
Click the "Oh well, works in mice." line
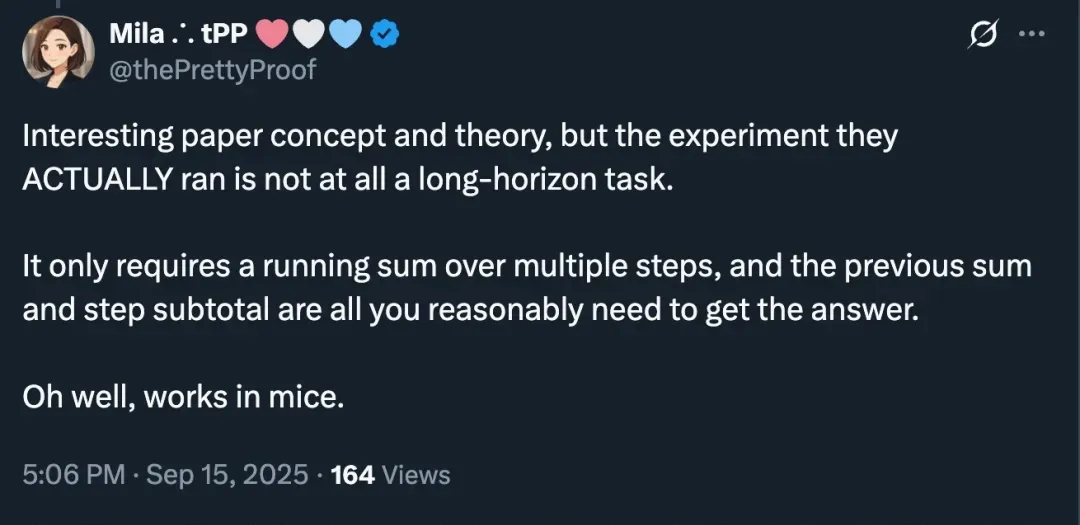(x=183, y=396)
